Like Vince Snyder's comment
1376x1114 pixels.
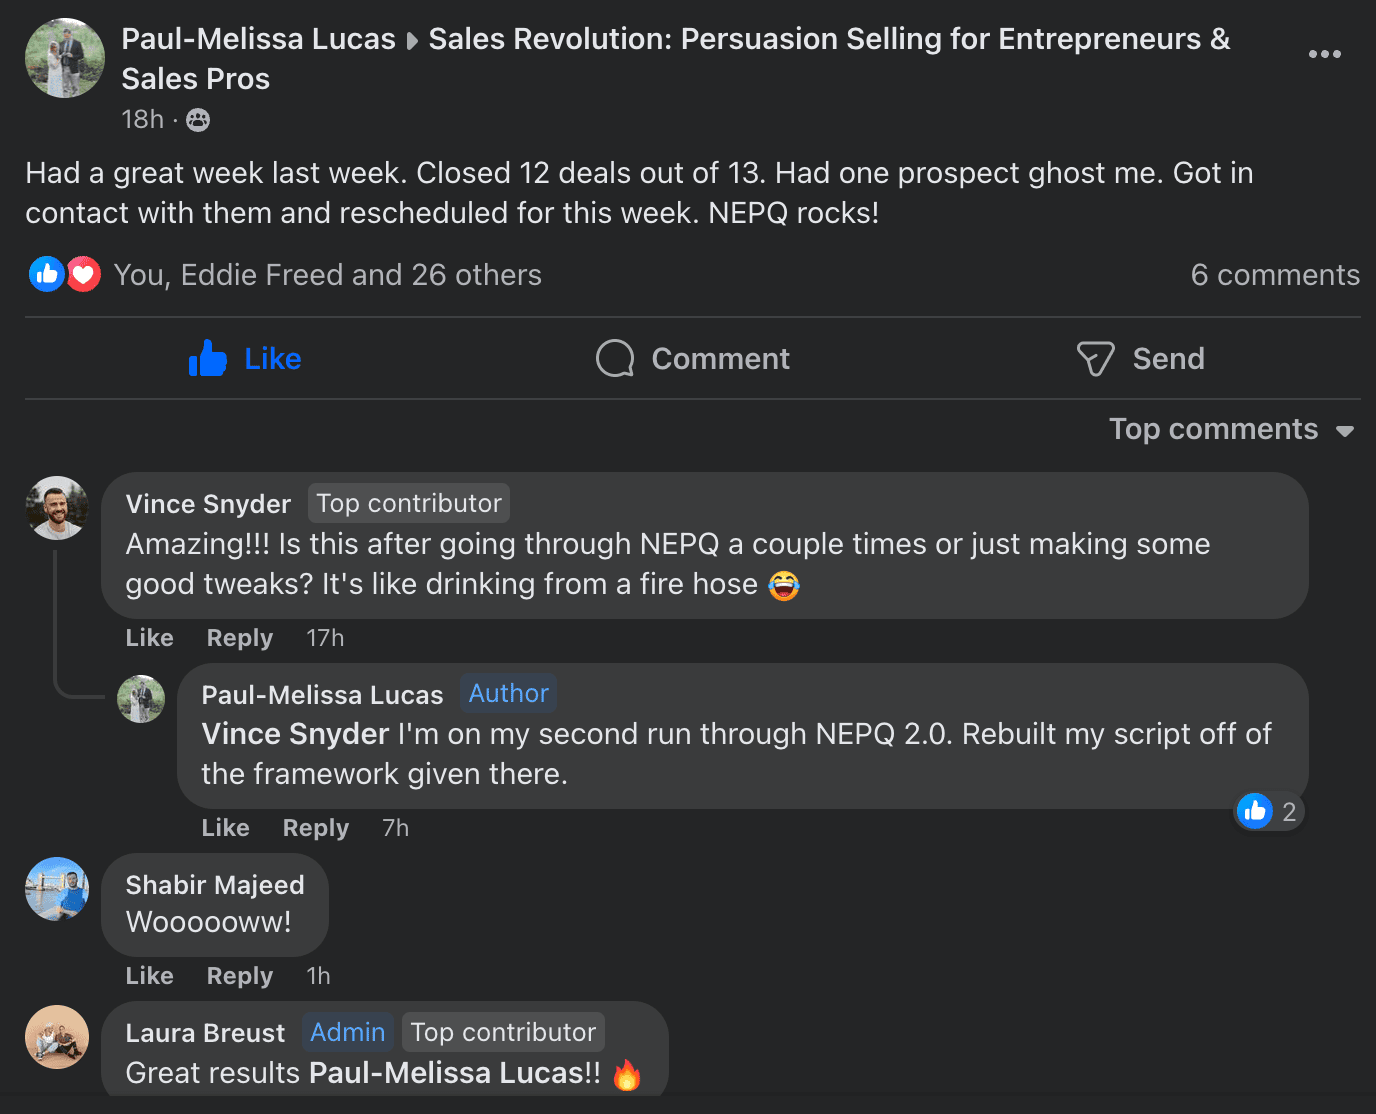[149, 638]
